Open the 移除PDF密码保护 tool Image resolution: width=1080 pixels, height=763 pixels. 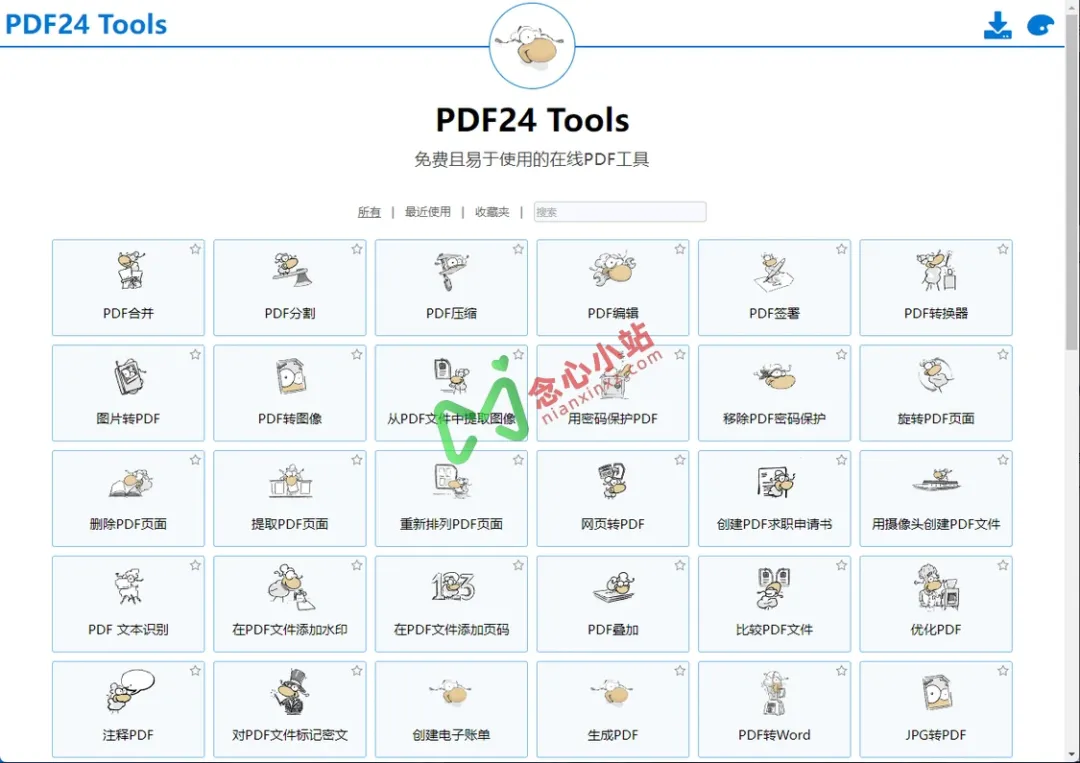coord(774,393)
